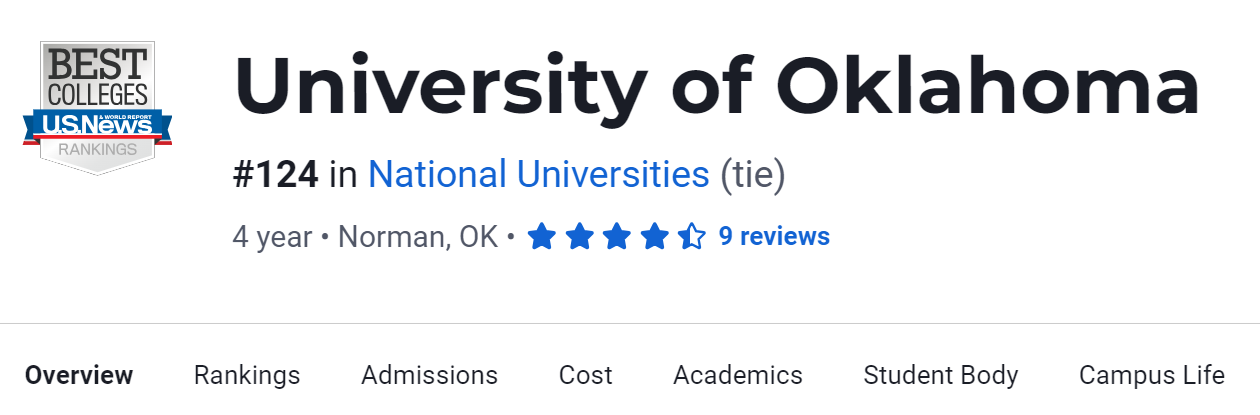The height and width of the screenshot is (415, 1260).
Task: Switch to the Rankings tab
Action: [x=247, y=375]
